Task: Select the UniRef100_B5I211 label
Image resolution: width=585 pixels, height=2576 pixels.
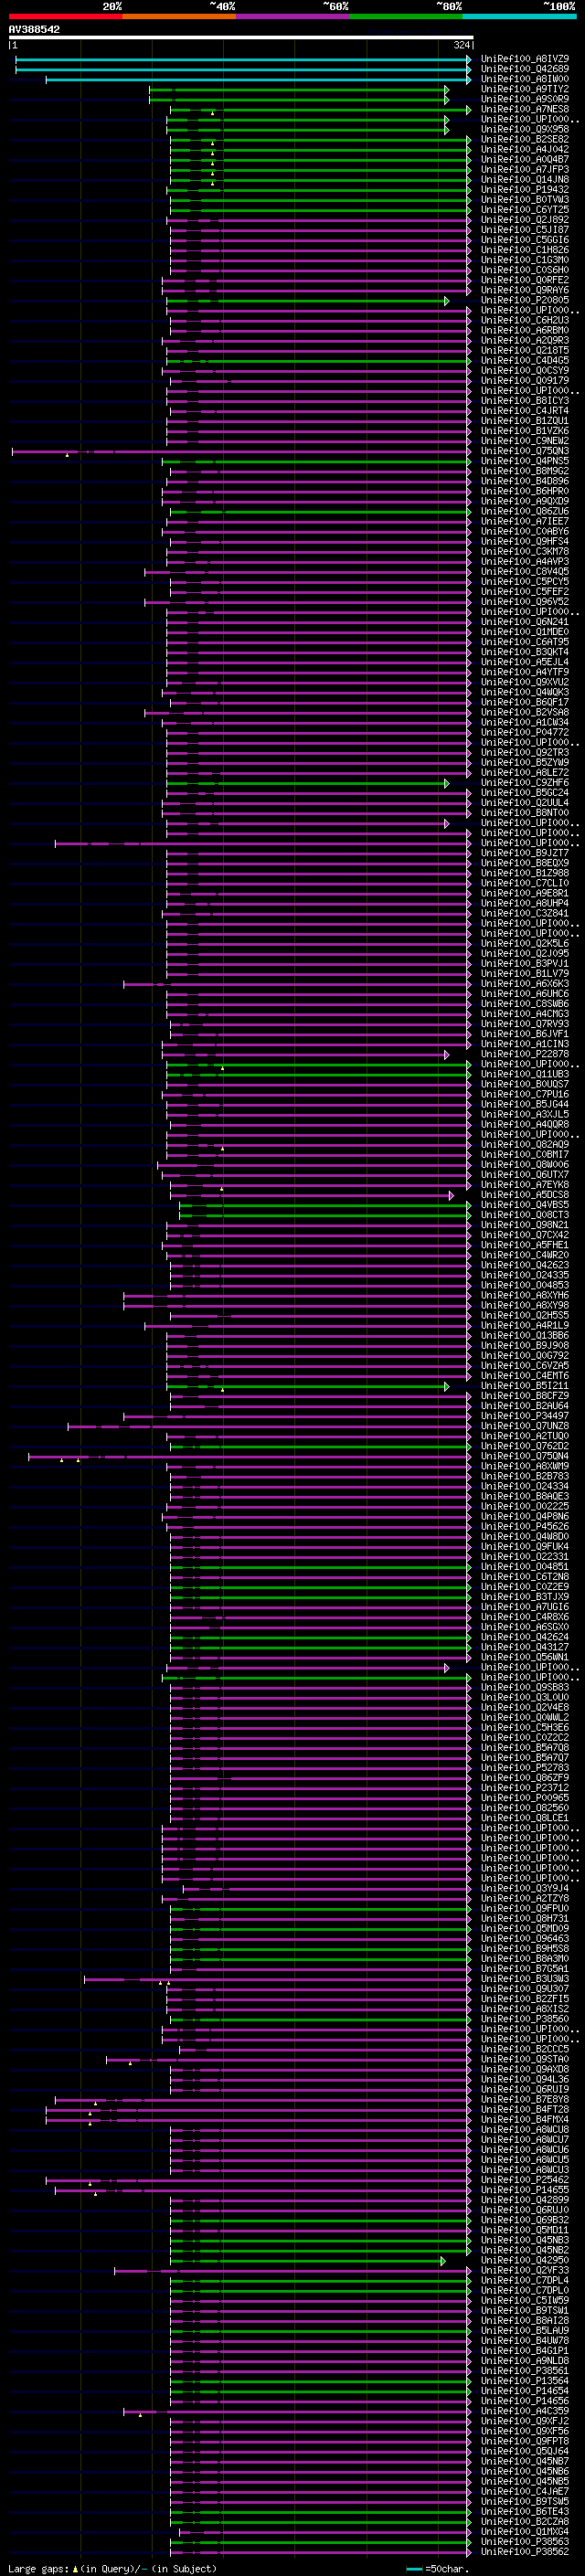Action: (525, 1385)
